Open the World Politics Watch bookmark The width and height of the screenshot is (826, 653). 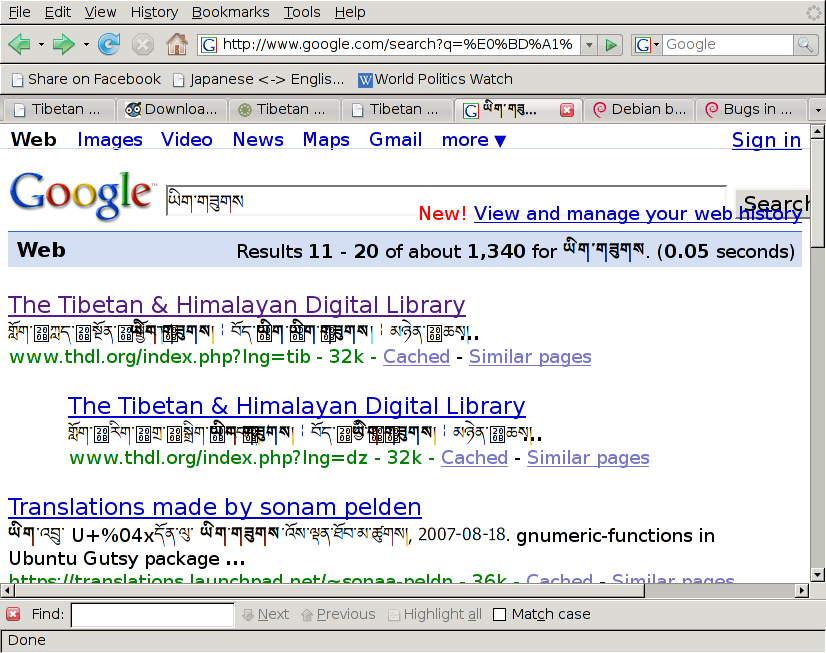(x=435, y=80)
